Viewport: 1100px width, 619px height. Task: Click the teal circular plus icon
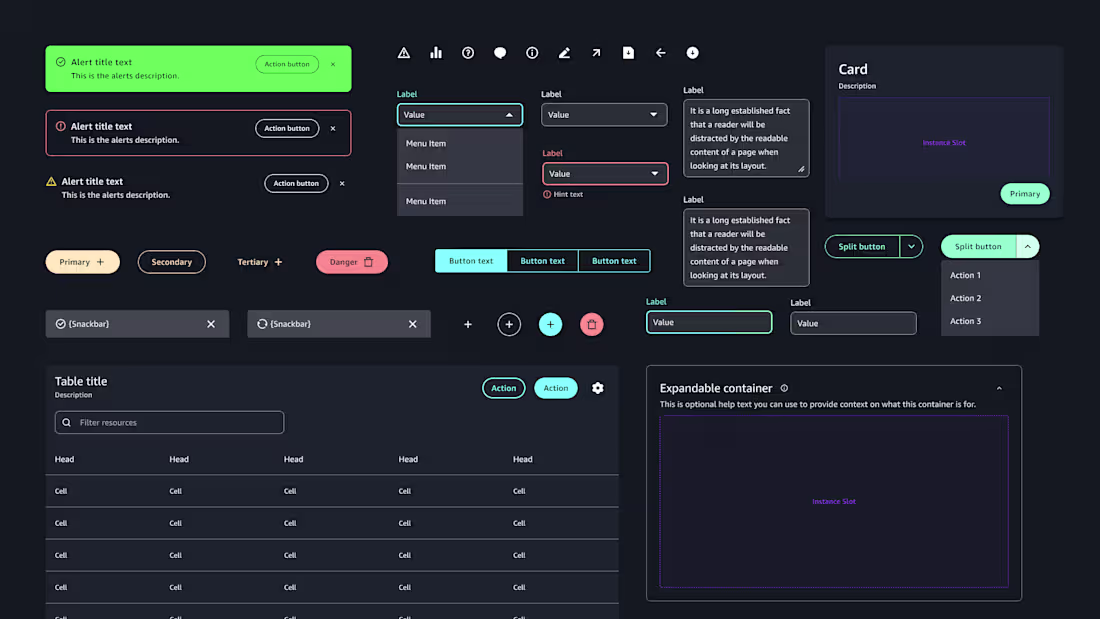[550, 324]
